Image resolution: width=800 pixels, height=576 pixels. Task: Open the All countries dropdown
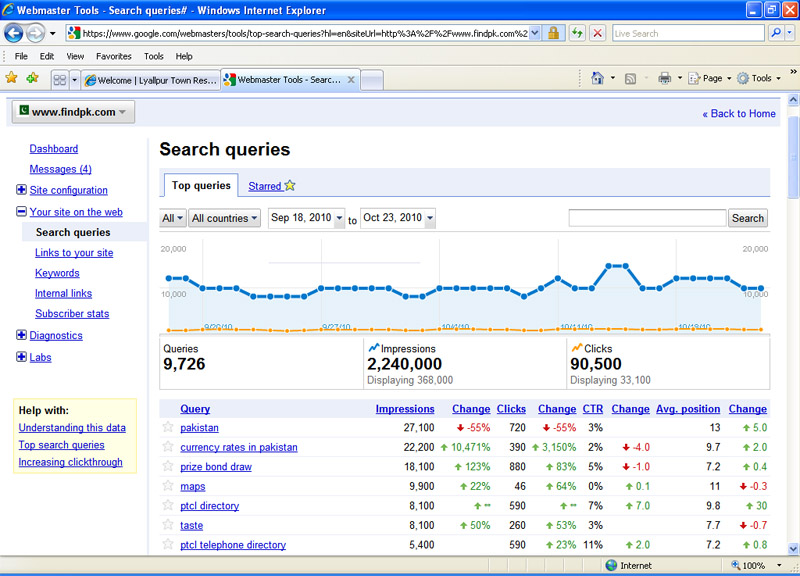[224, 218]
